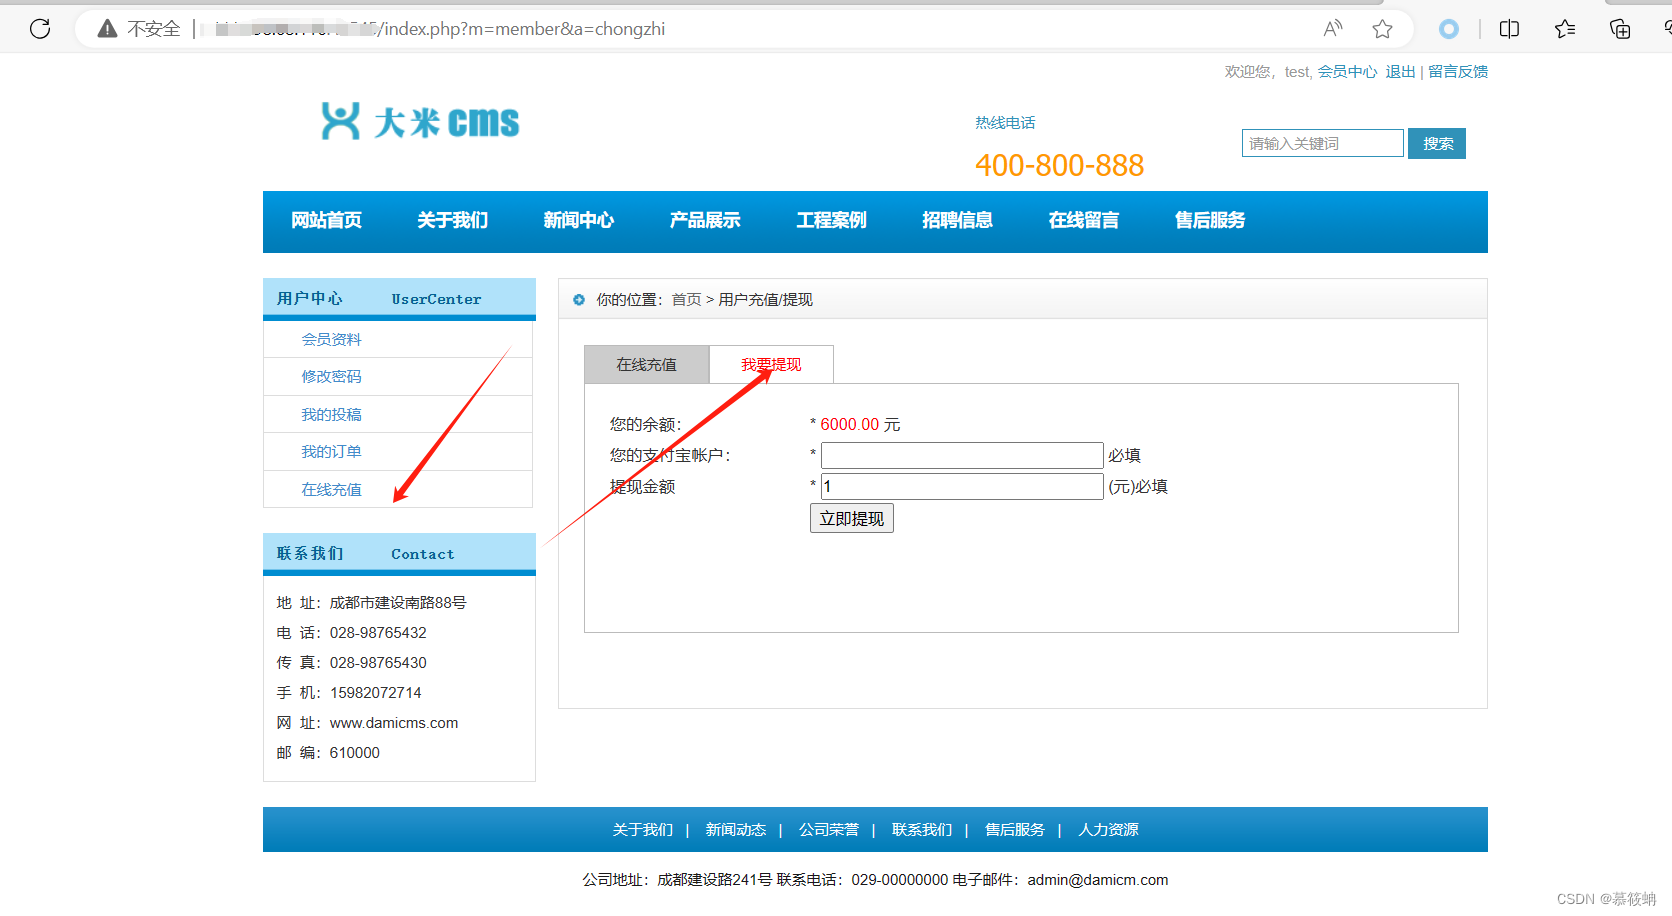Image resolution: width=1672 pixels, height=916 pixels.
Task: Open 工程案例 navigation item
Action: point(831,220)
